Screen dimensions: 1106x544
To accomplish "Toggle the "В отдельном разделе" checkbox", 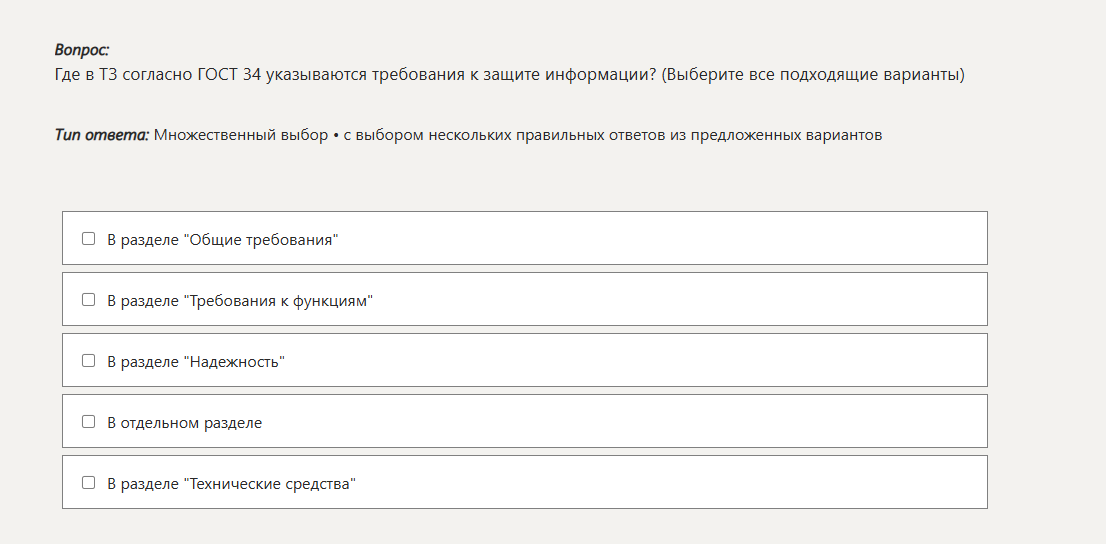I will [89, 422].
